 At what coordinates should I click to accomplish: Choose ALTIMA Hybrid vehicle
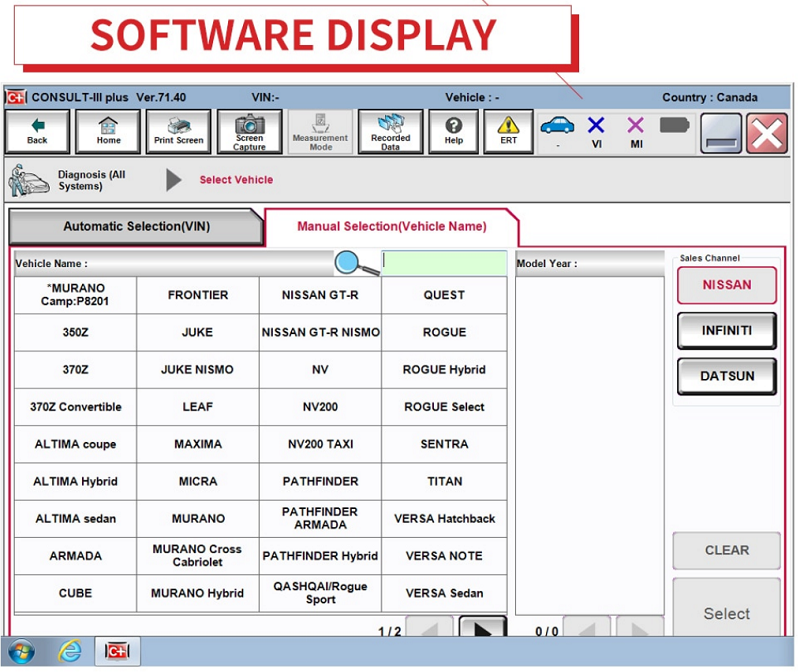click(x=76, y=481)
